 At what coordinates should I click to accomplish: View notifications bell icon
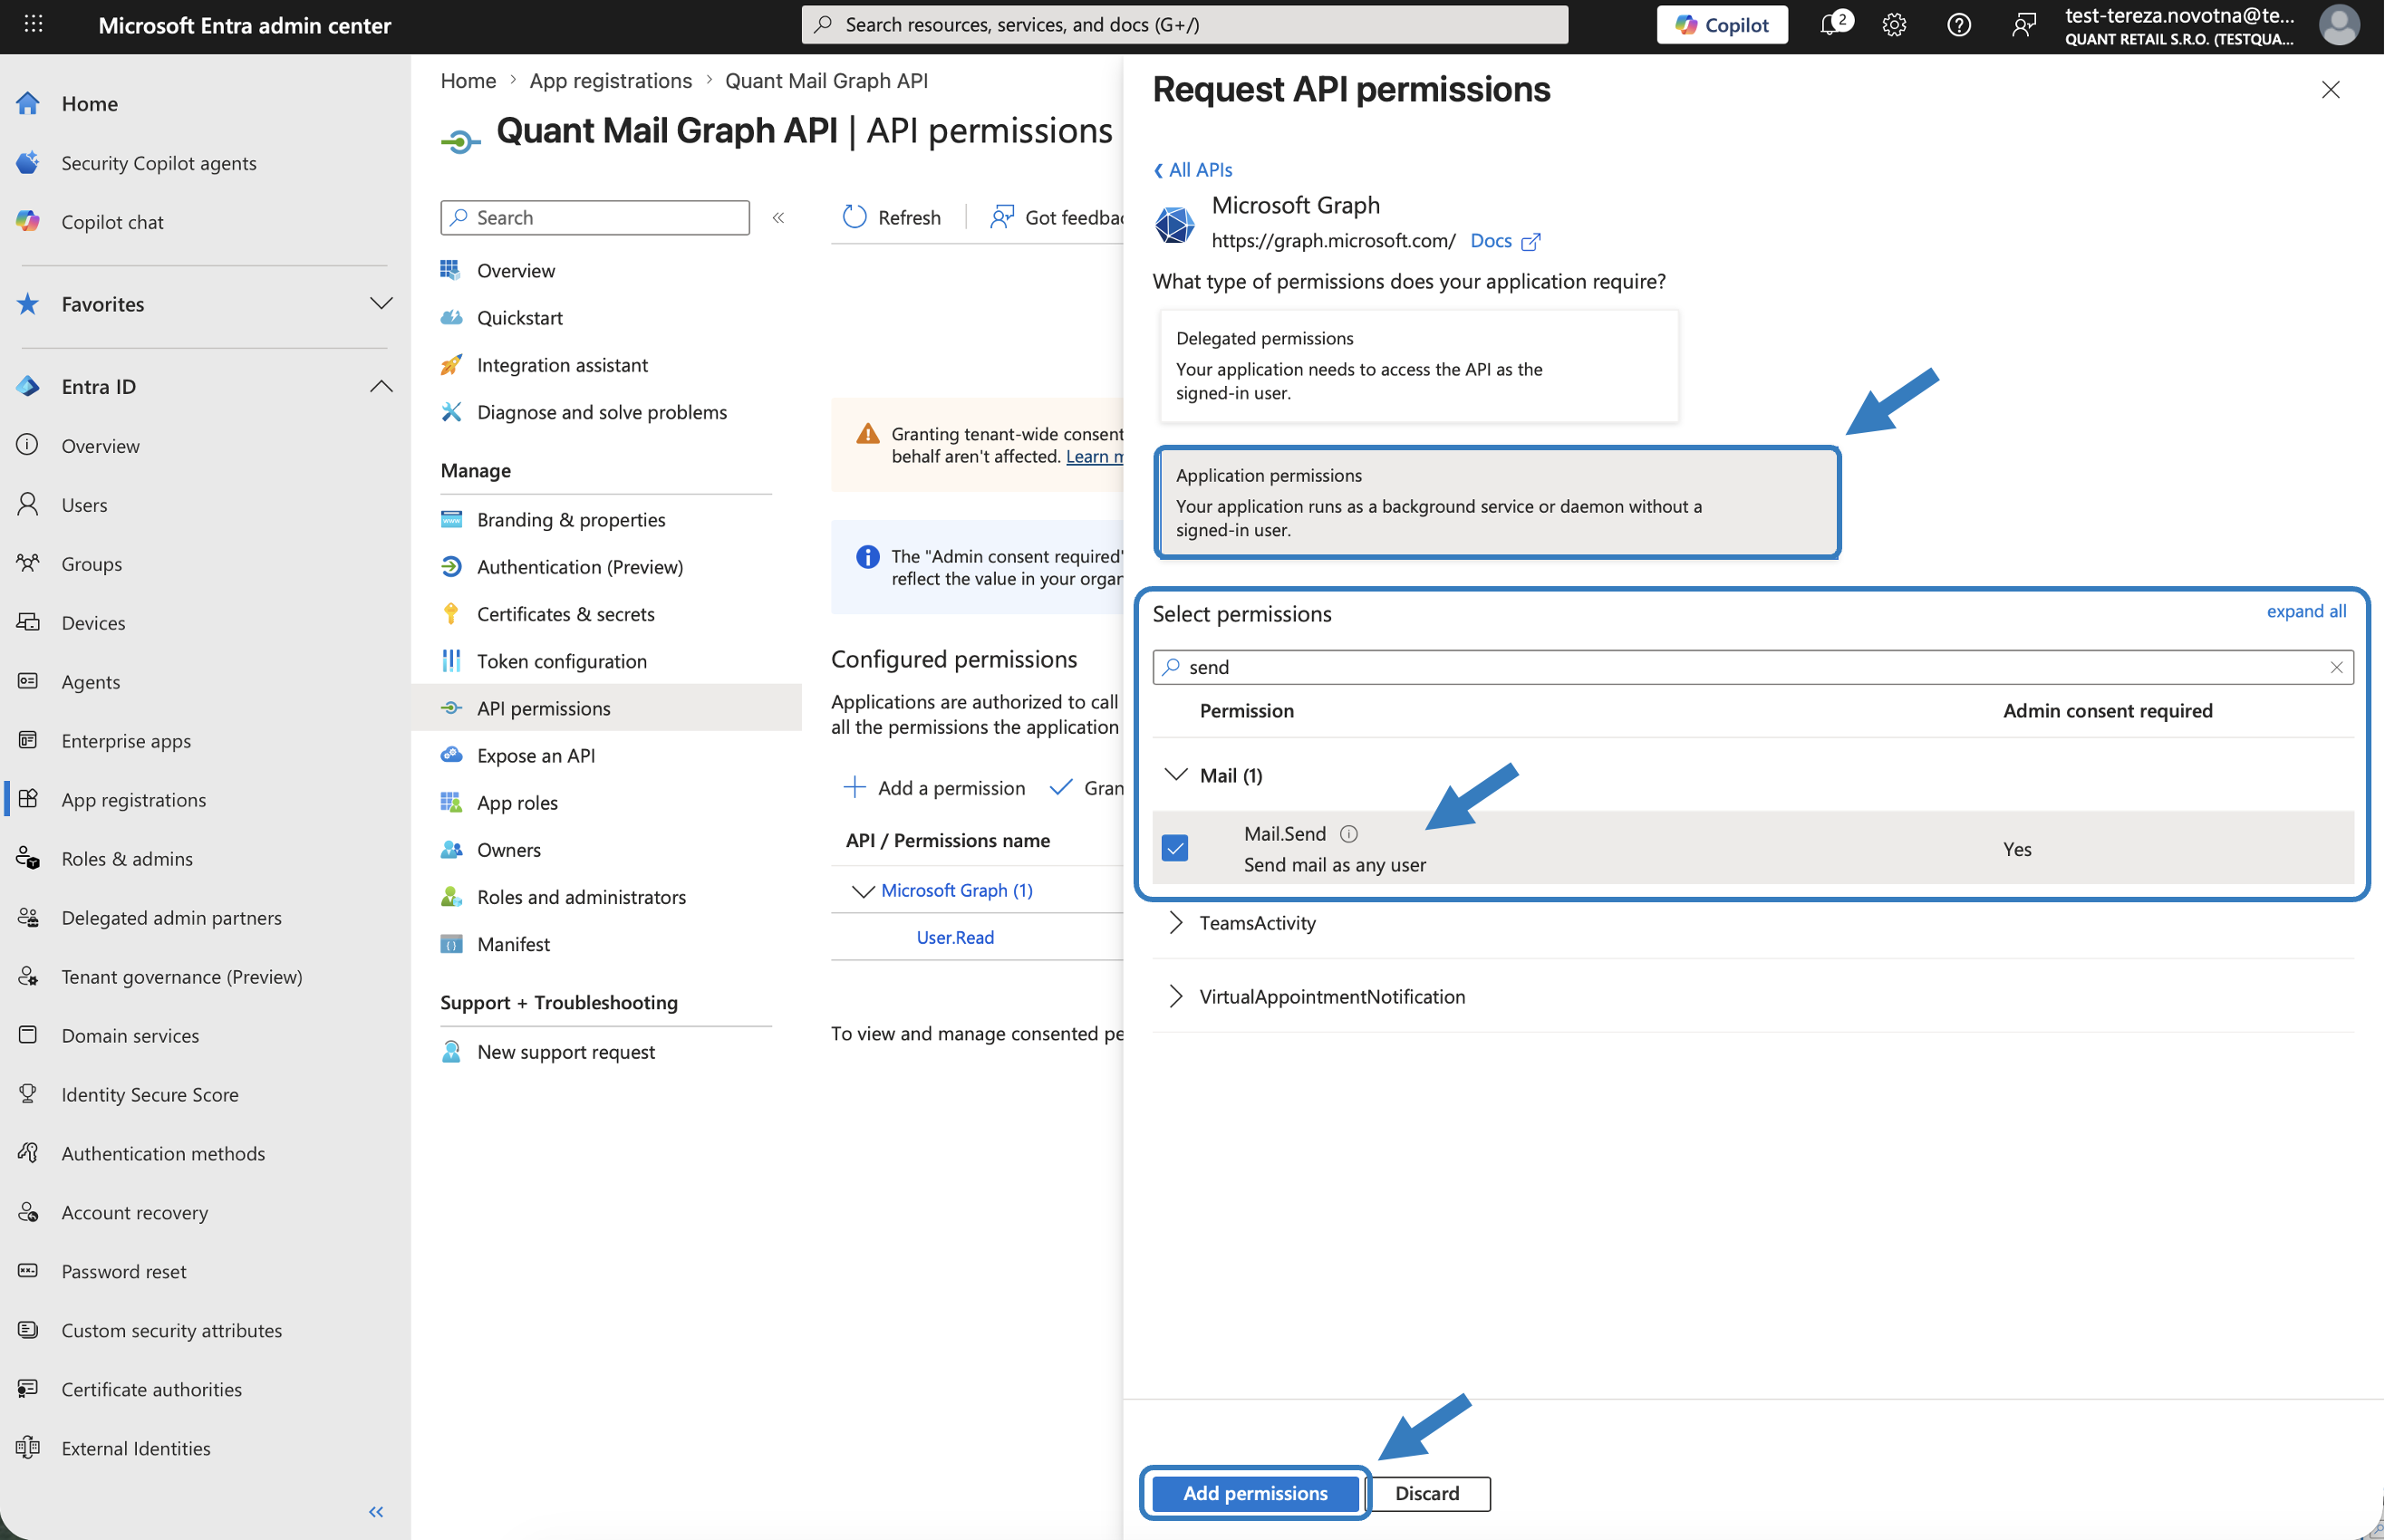point(1831,24)
